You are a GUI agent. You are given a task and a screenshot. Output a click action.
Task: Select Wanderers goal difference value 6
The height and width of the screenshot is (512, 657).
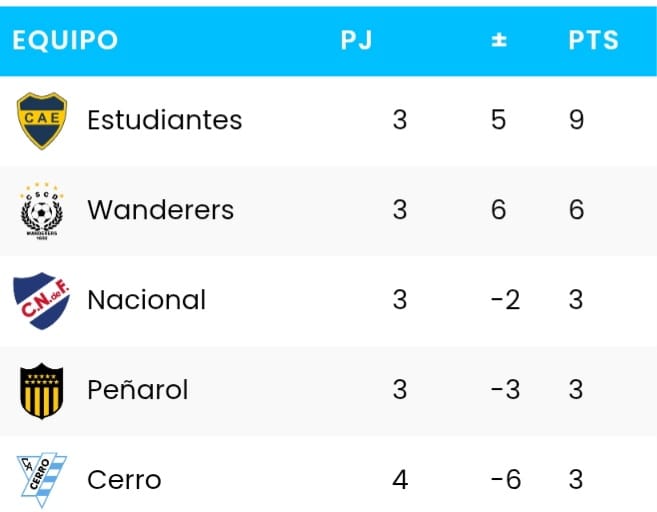tap(498, 210)
